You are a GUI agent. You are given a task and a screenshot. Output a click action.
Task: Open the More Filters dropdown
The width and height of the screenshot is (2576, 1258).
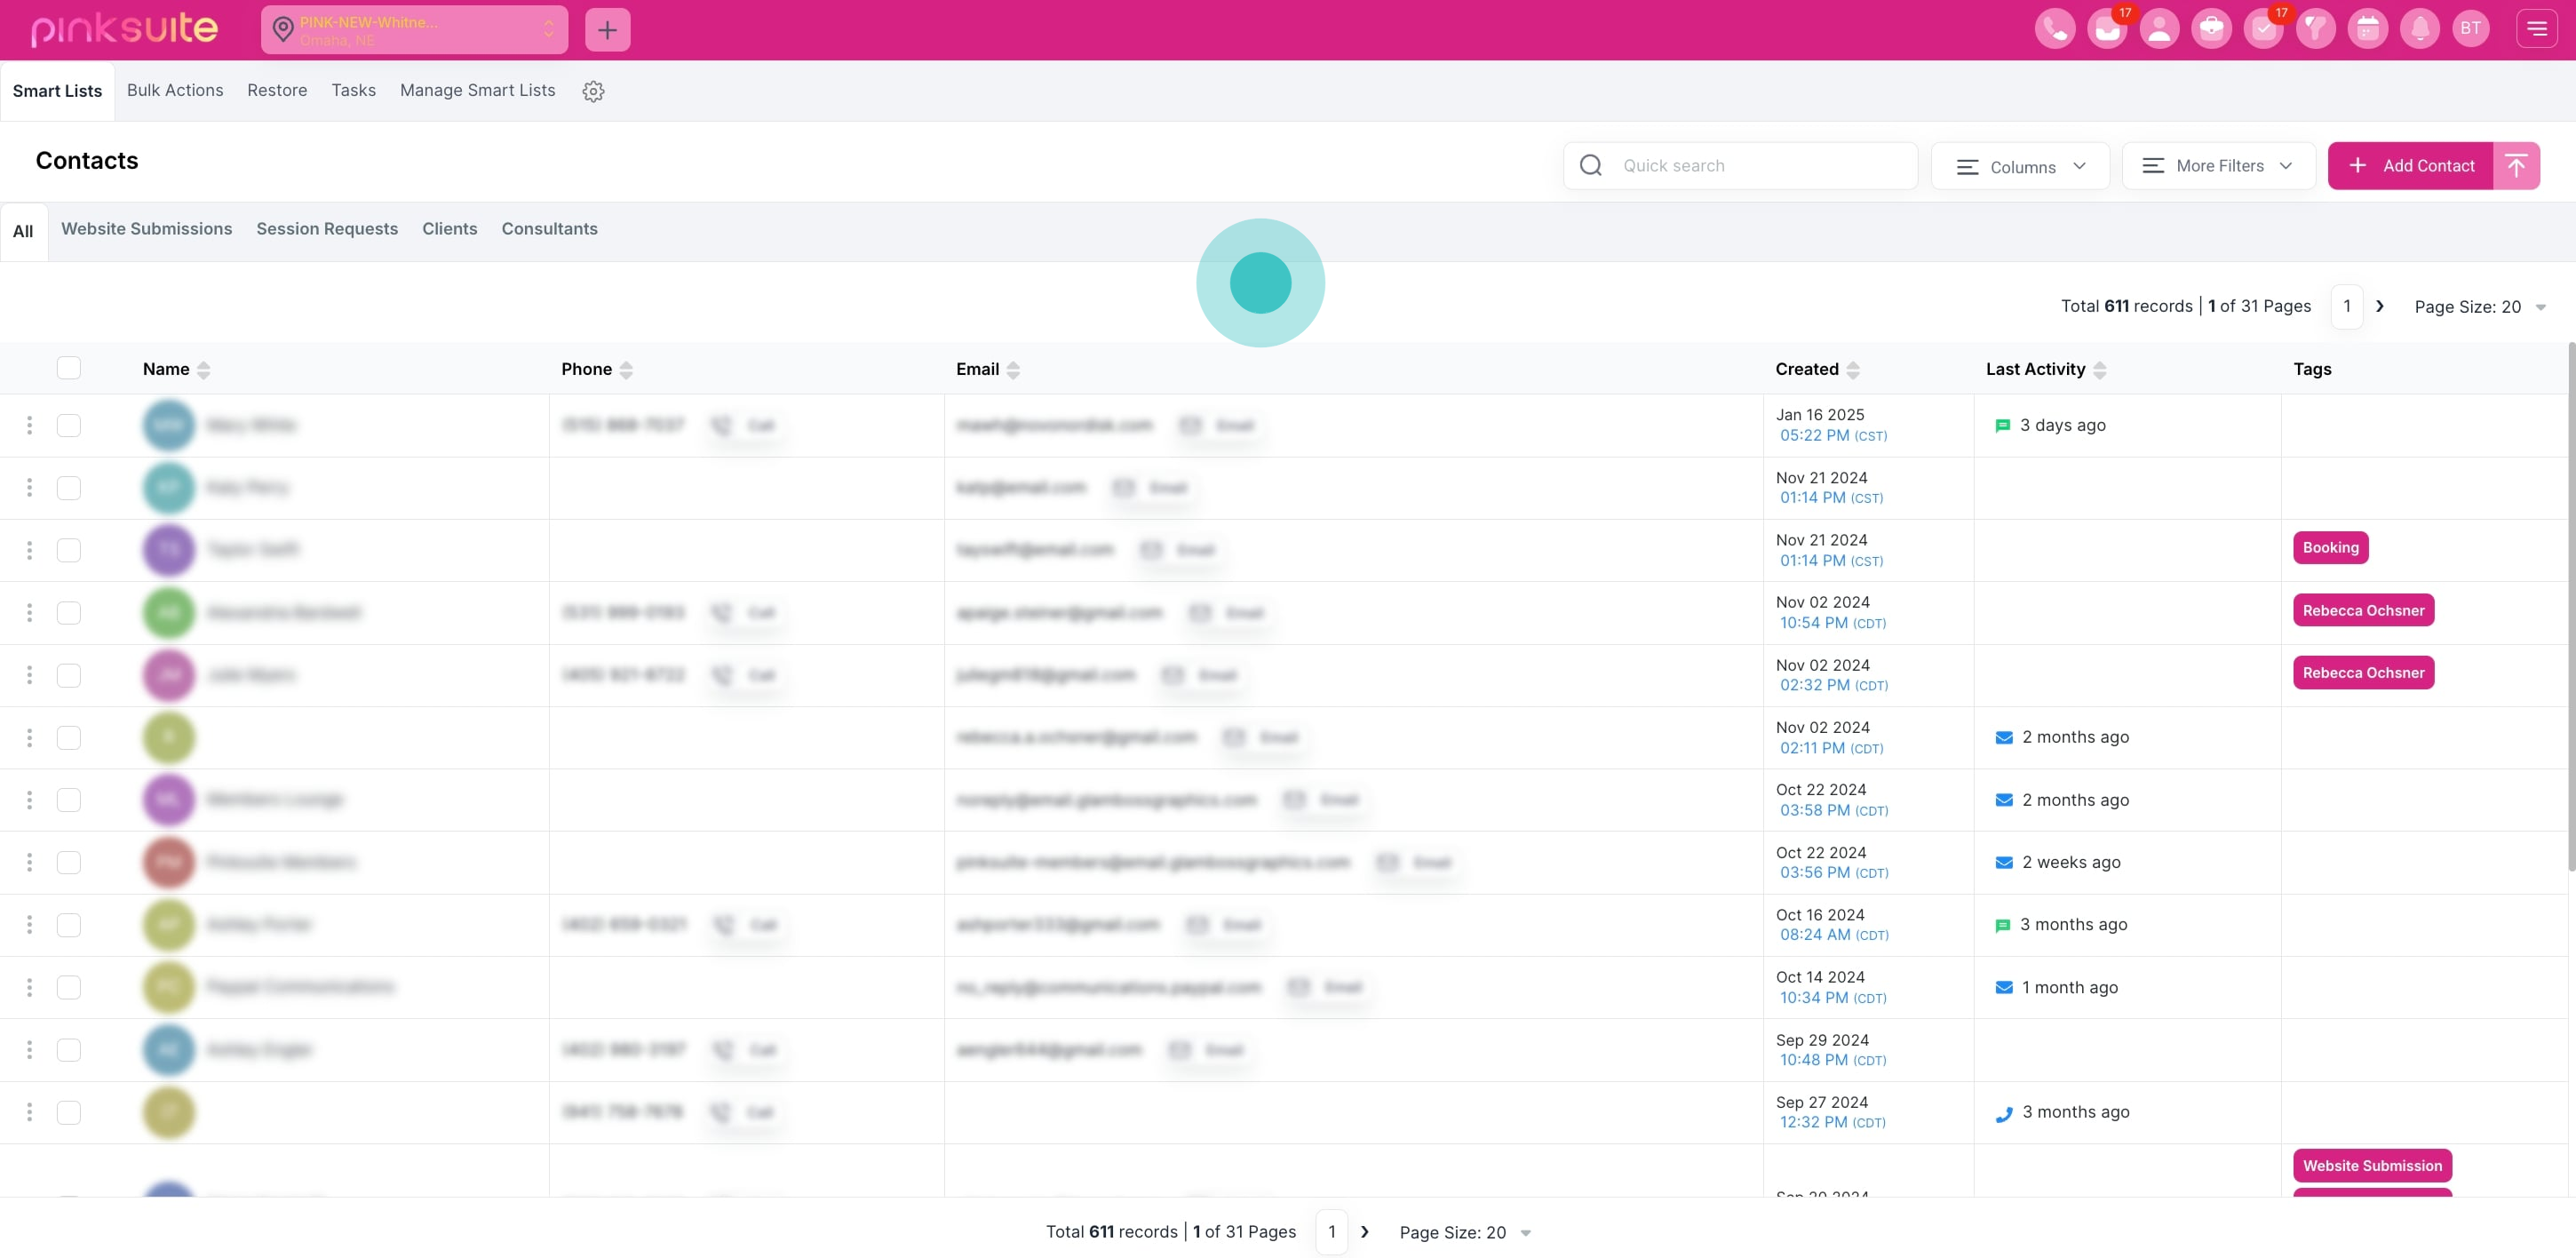click(2218, 166)
